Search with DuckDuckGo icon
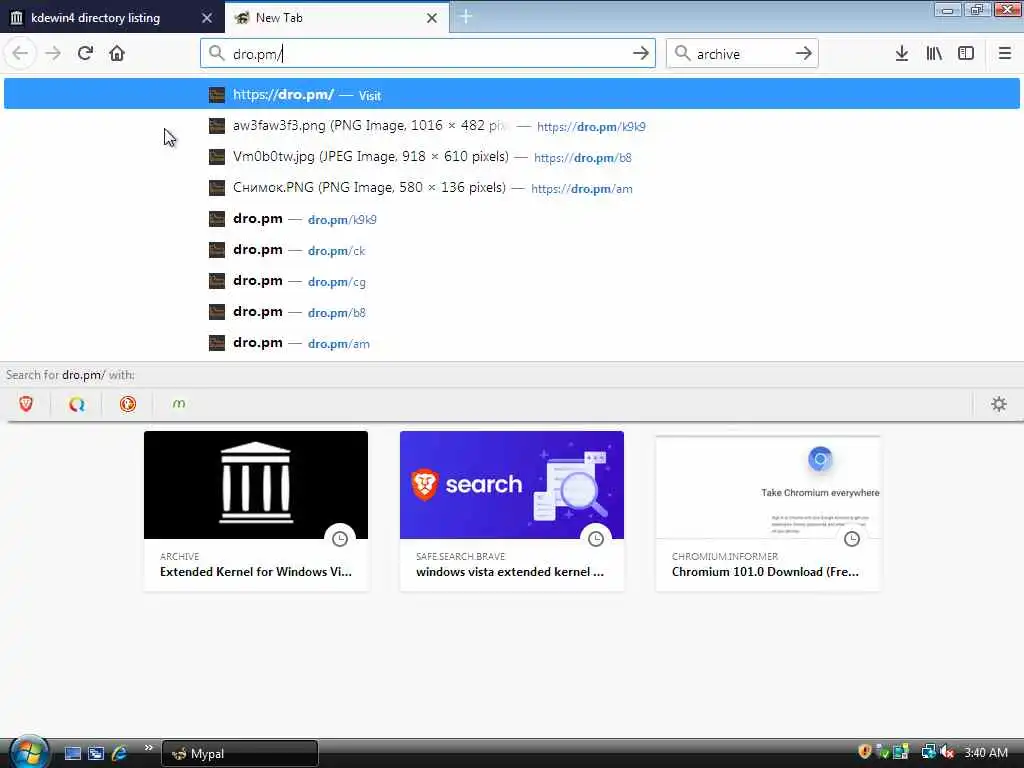This screenshot has width=1024, height=768. (128, 404)
